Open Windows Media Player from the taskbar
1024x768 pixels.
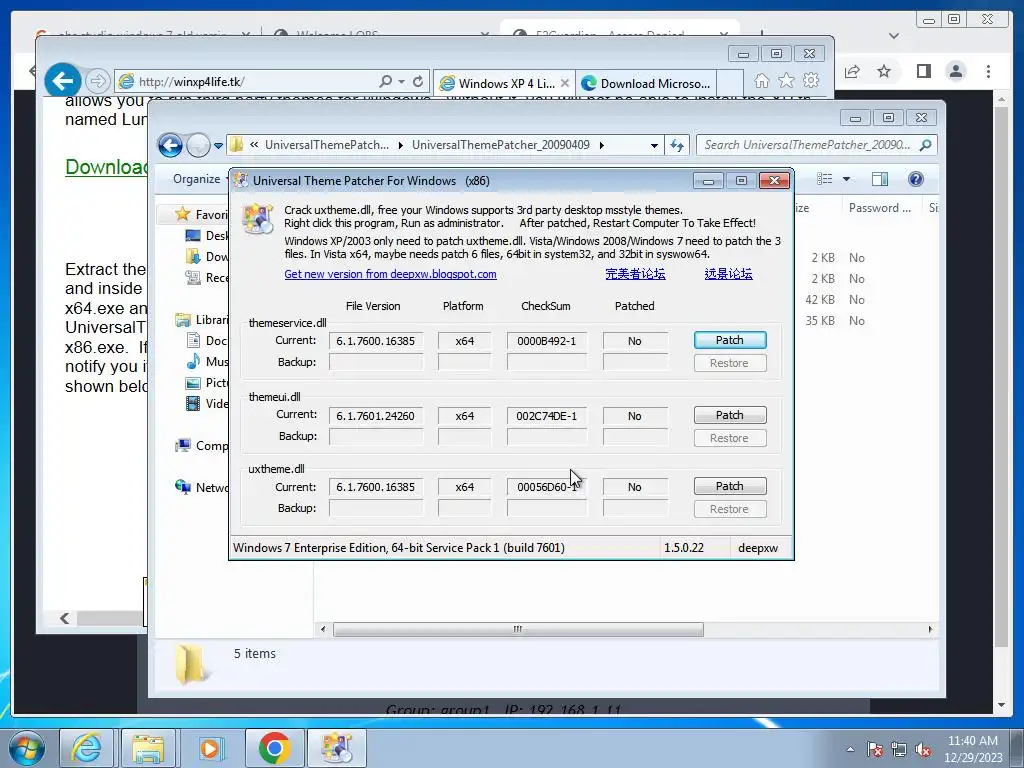pyautogui.click(x=209, y=748)
